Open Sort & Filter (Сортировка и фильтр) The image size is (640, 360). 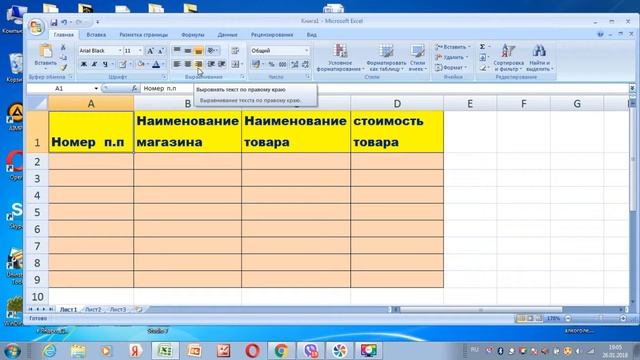pos(508,58)
